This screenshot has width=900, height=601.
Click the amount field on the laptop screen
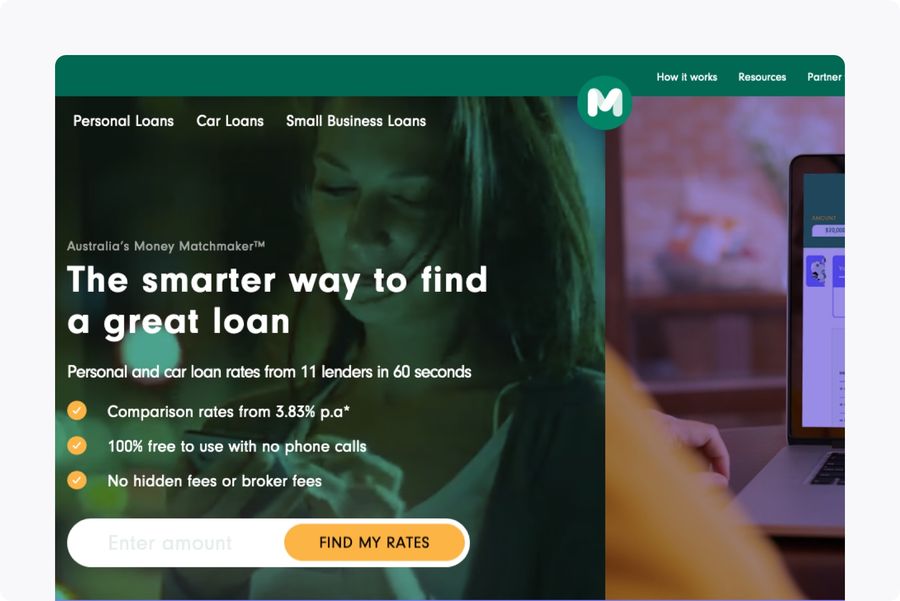[828, 230]
